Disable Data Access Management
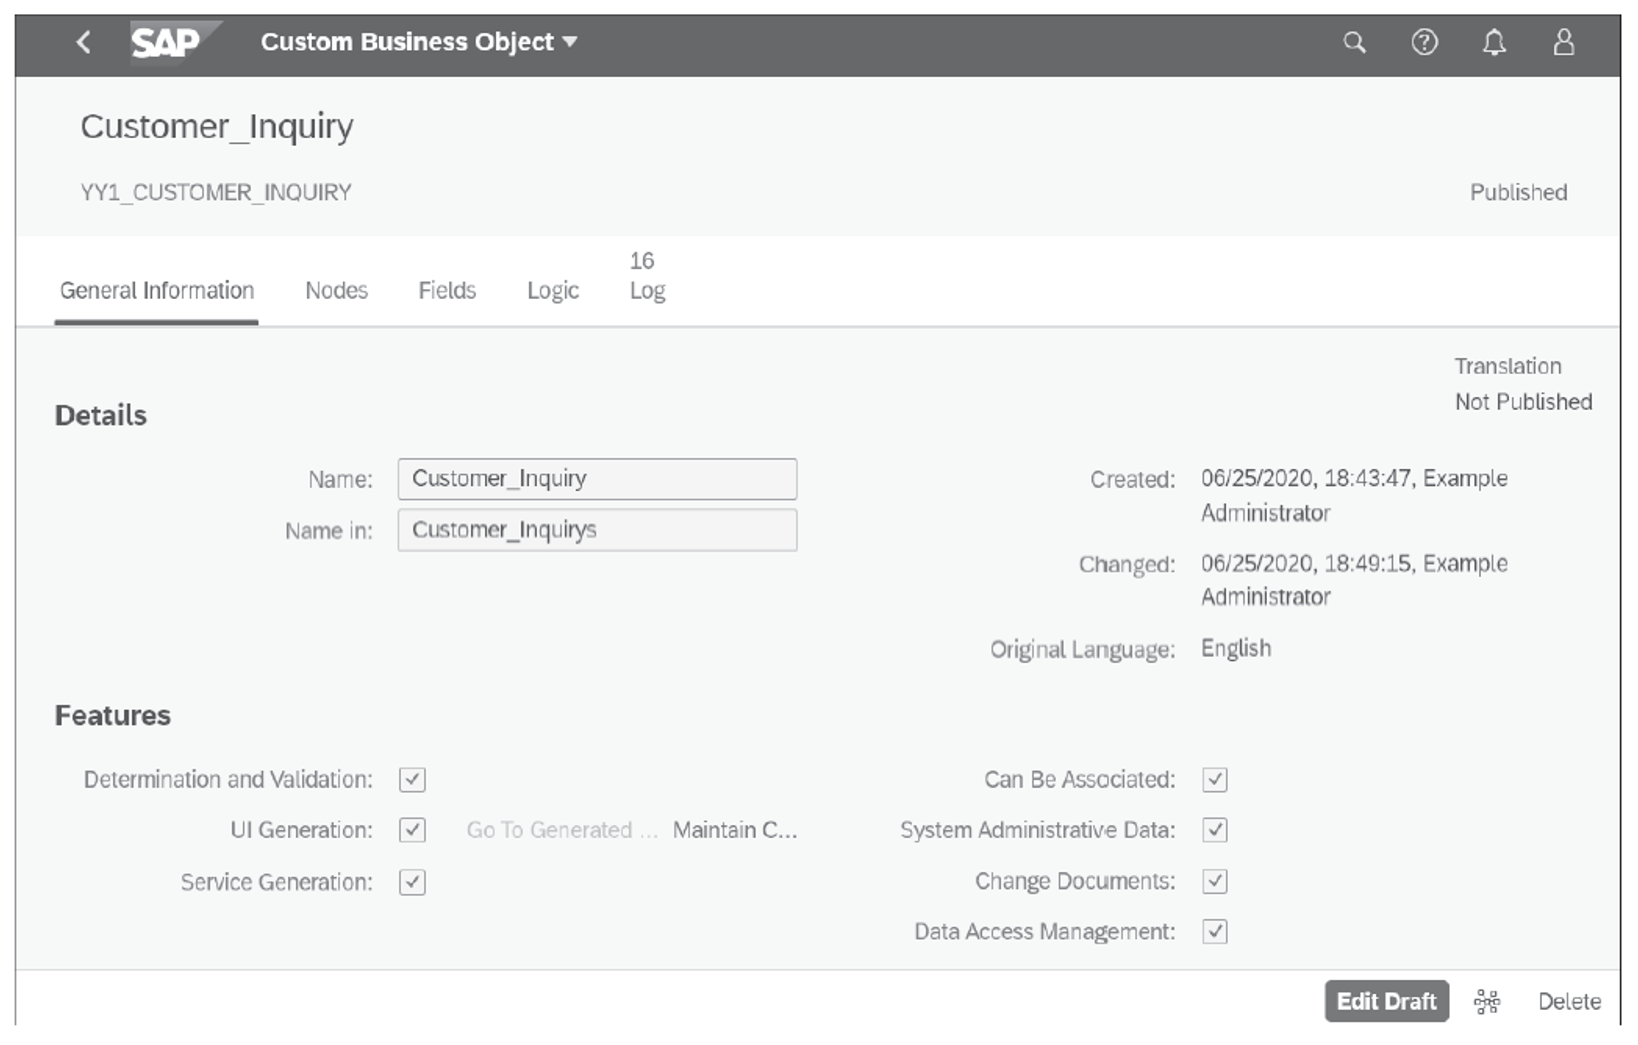 coord(1215,931)
